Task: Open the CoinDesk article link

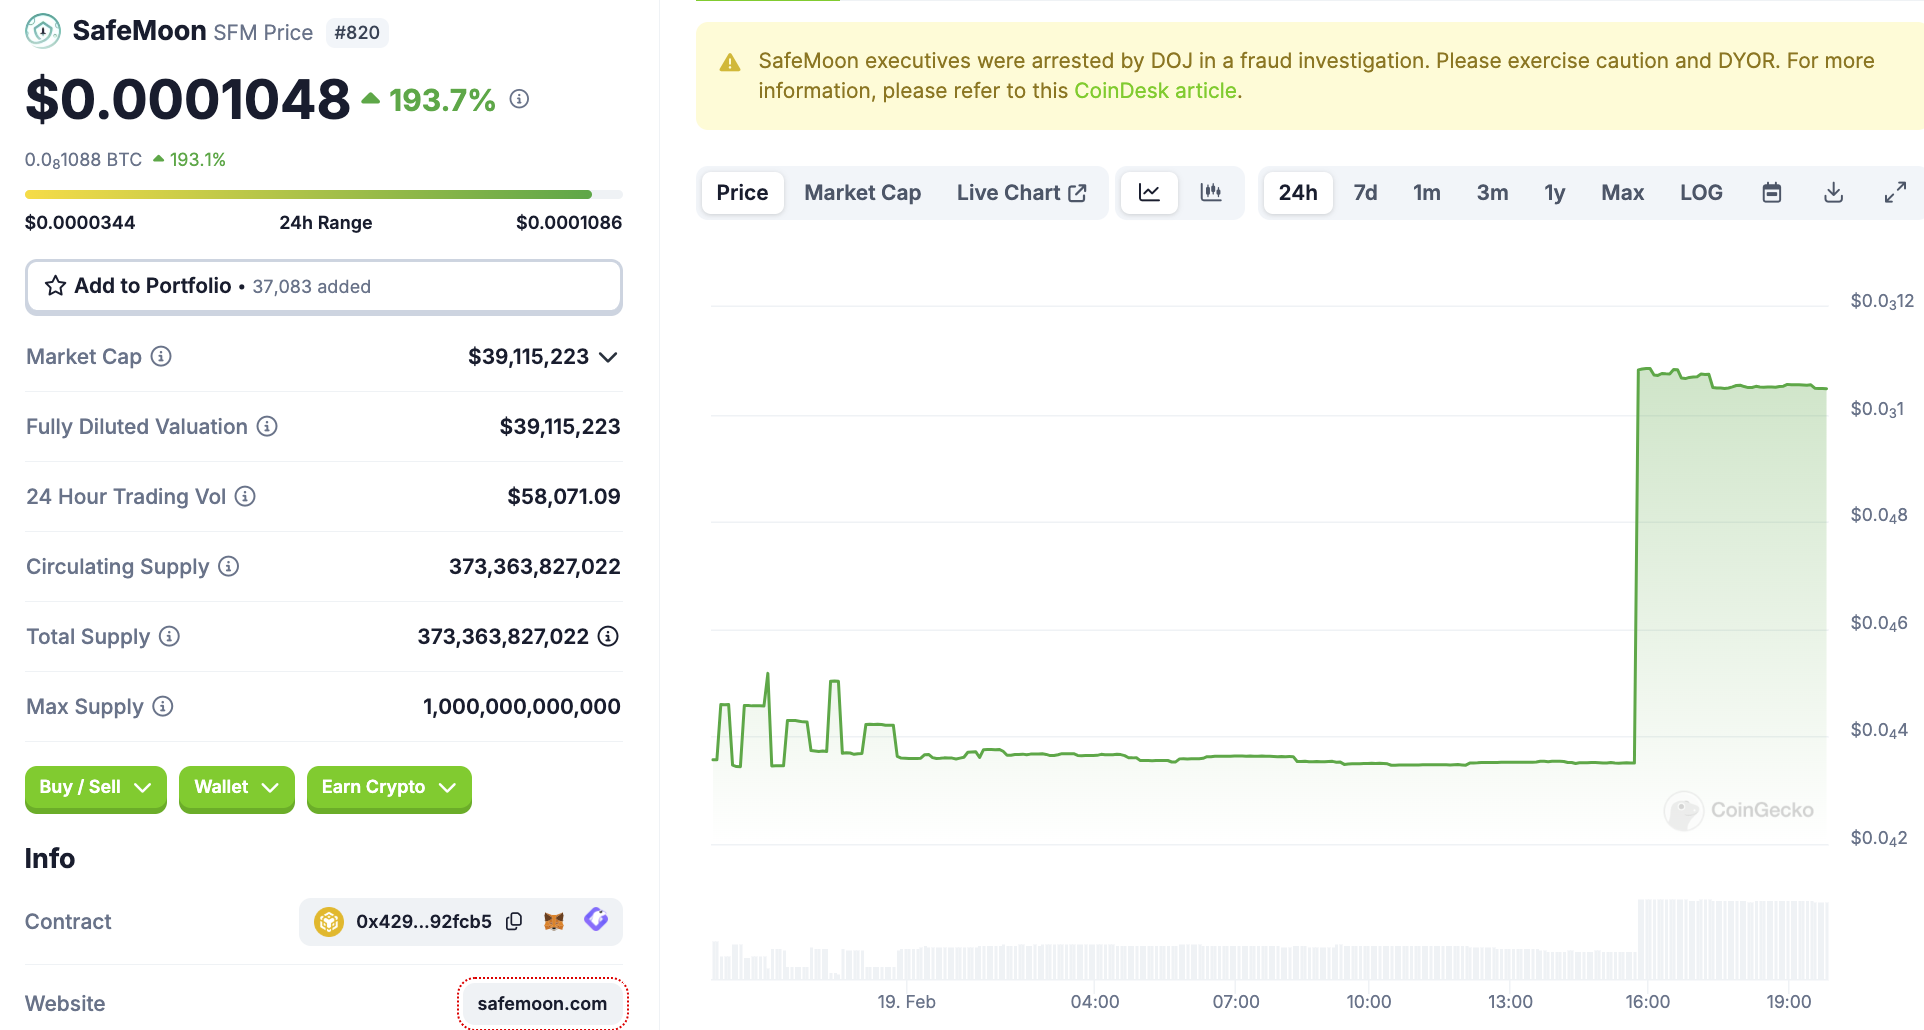Action: click(1155, 91)
